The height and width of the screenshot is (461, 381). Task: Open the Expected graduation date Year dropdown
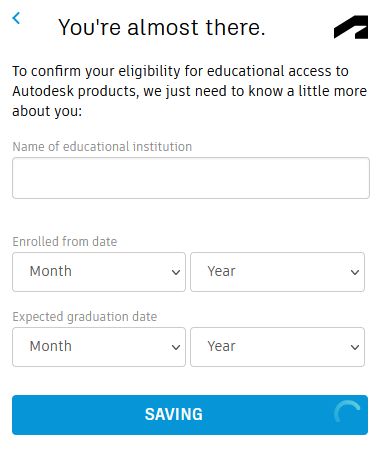tap(277, 347)
